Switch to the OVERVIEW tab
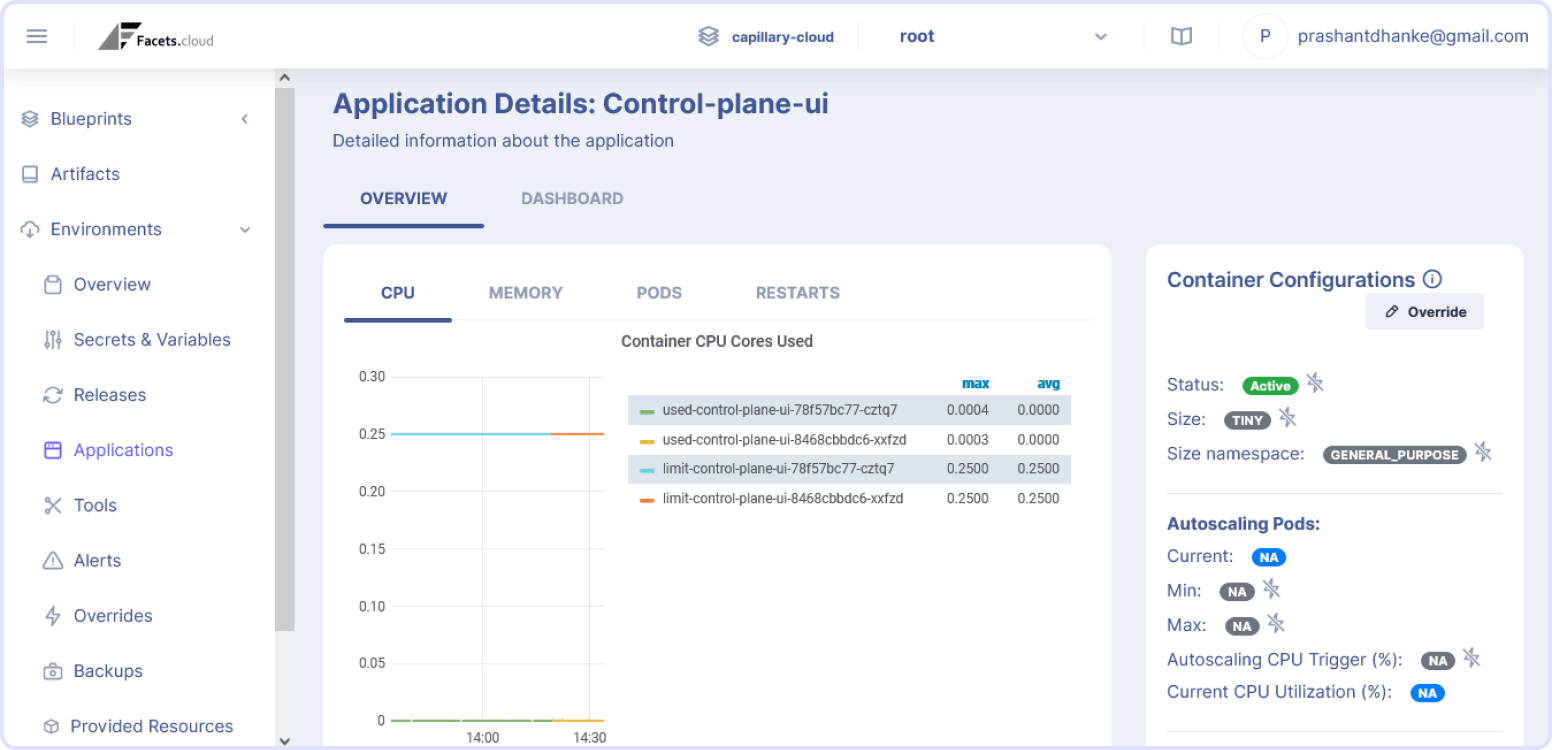 pyautogui.click(x=404, y=199)
